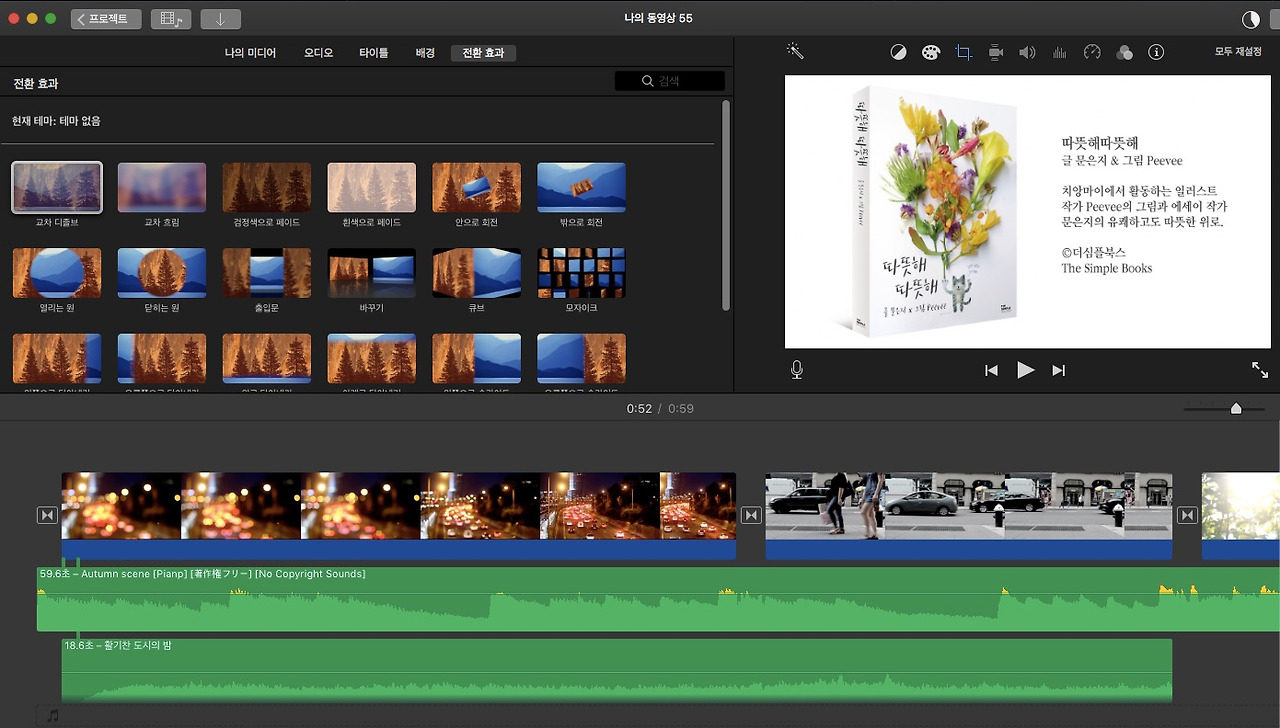Open the clip filter effects tool
The image size is (1280, 728).
1124,51
